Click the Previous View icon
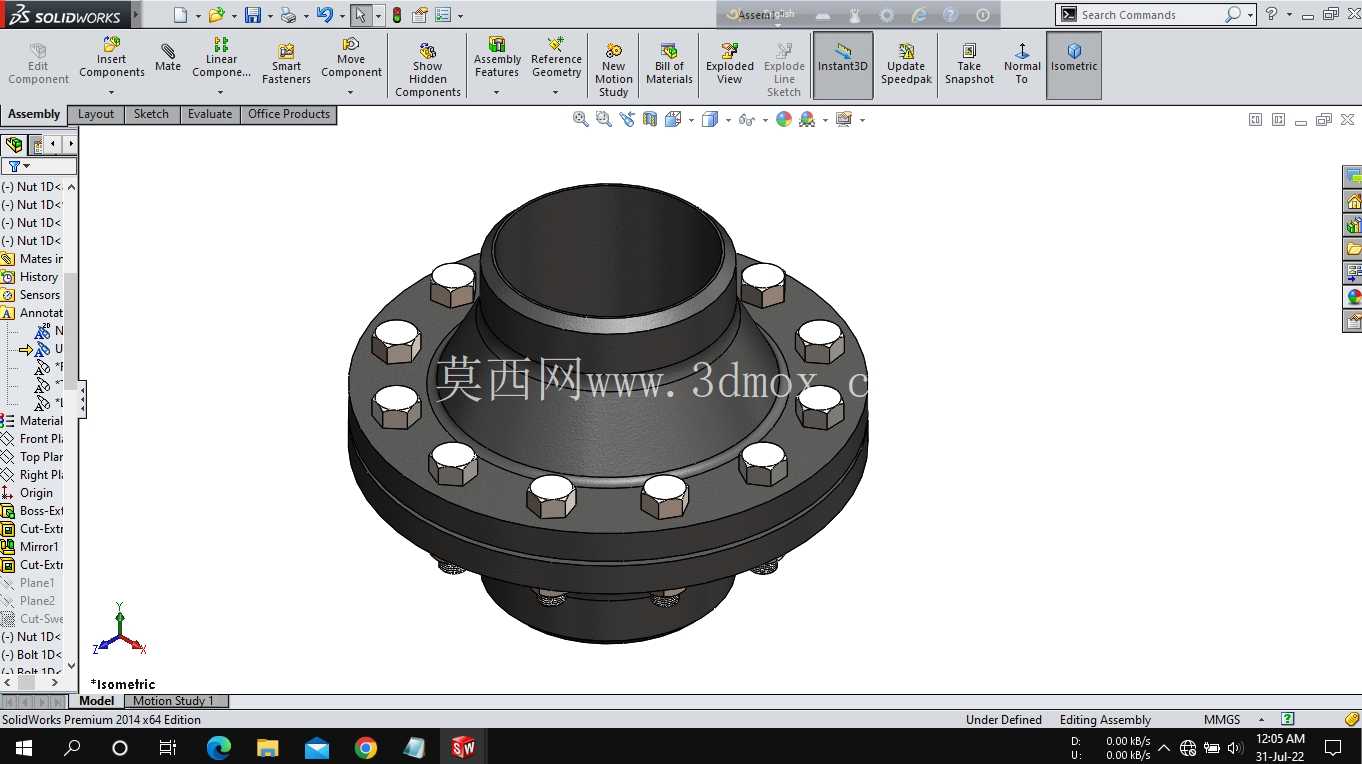1362x764 pixels. pyautogui.click(x=627, y=119)
